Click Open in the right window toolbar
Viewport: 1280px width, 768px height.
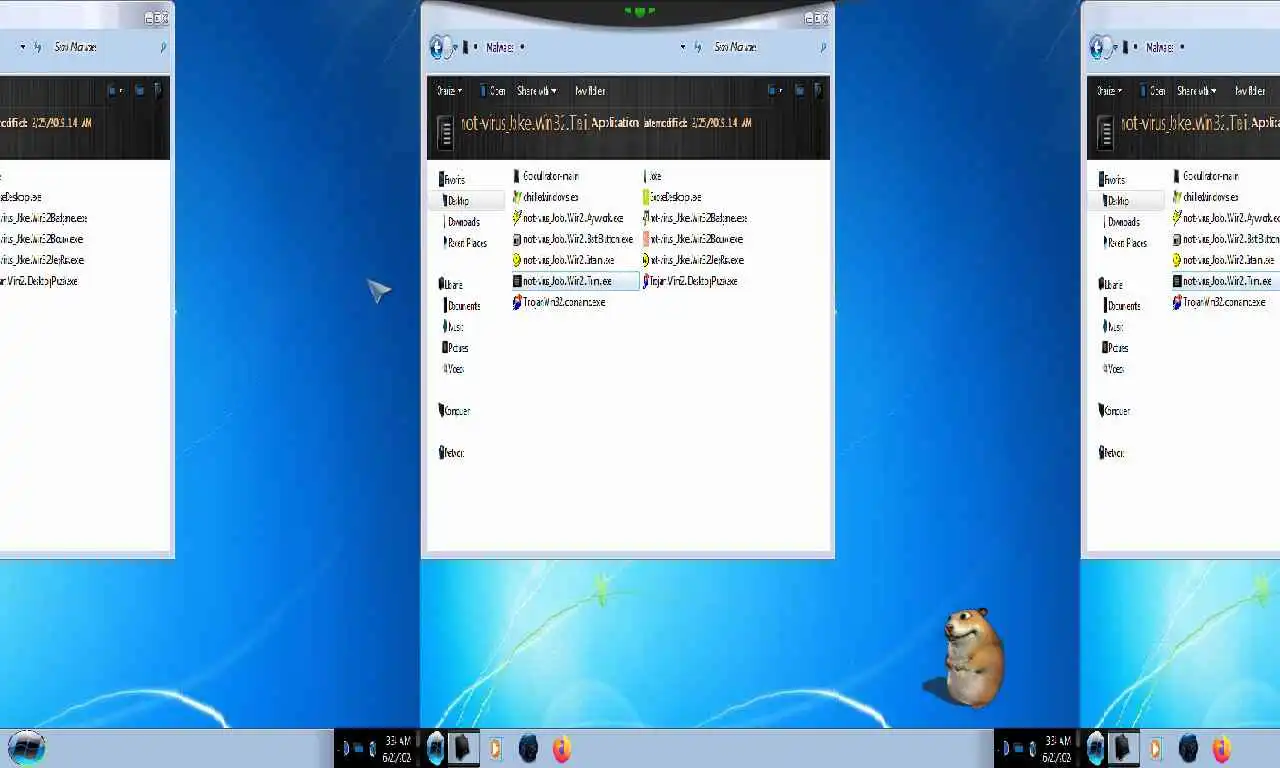click(1153, 91)
